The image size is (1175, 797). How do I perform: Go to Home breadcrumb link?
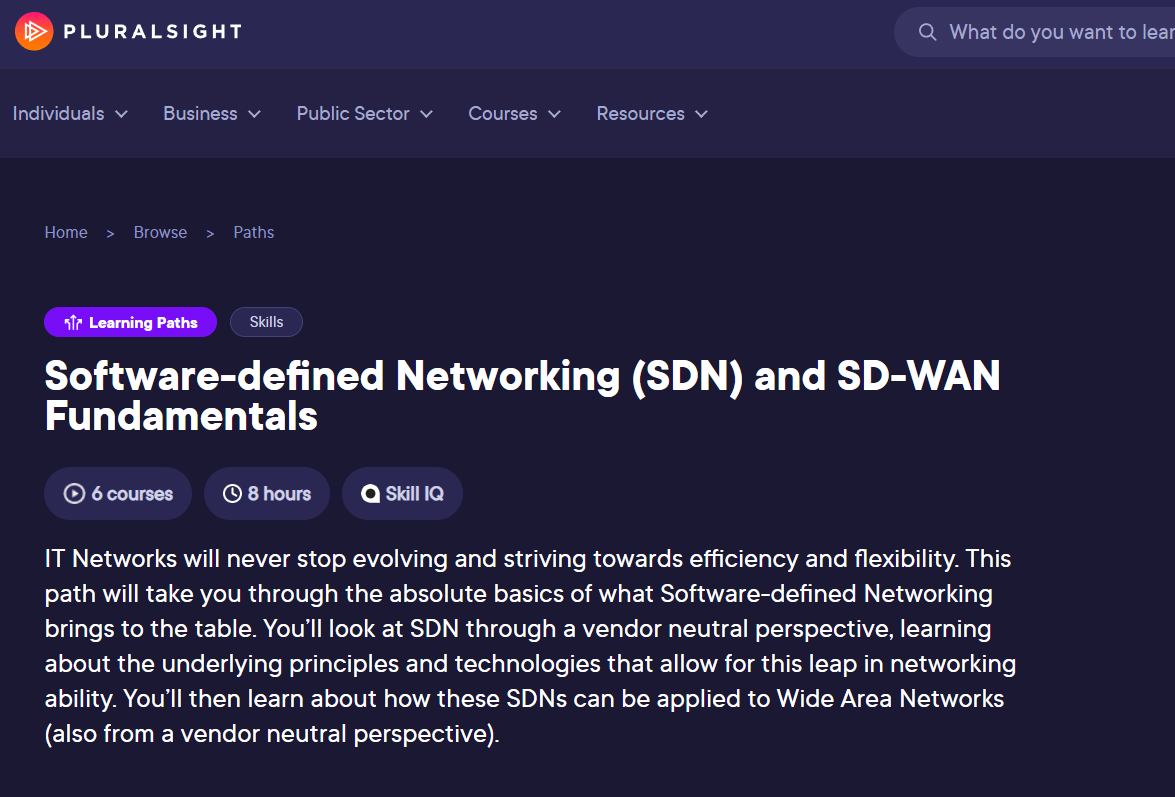point(66,232)
